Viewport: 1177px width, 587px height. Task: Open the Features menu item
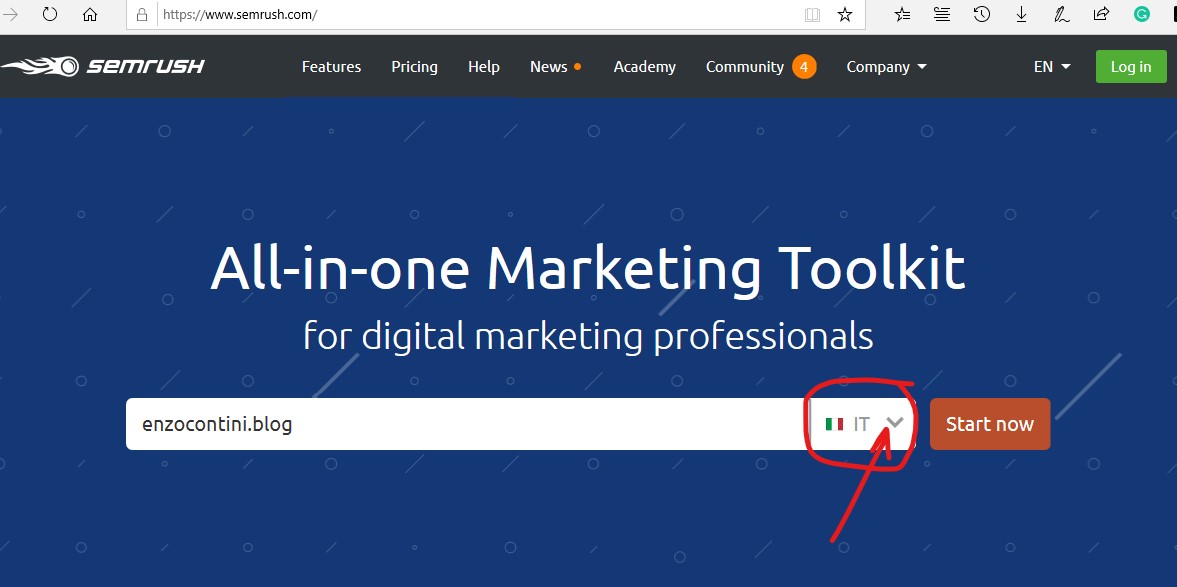[331, 67]
